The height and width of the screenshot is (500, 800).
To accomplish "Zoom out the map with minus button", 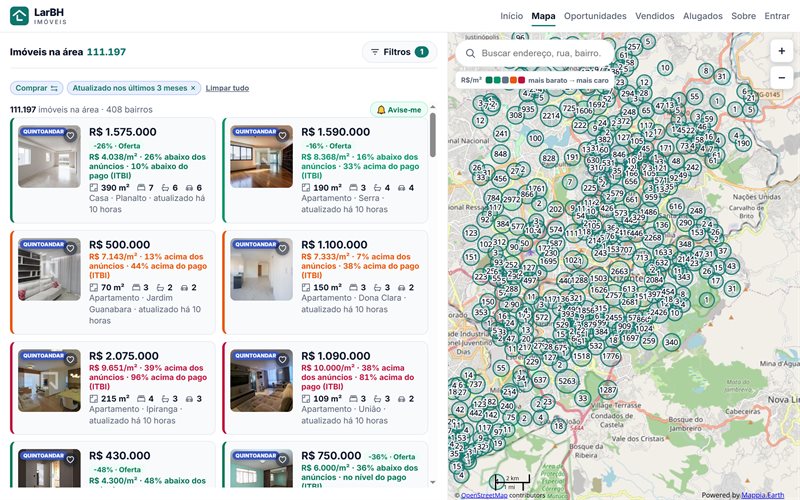I will tap(782, 78).
